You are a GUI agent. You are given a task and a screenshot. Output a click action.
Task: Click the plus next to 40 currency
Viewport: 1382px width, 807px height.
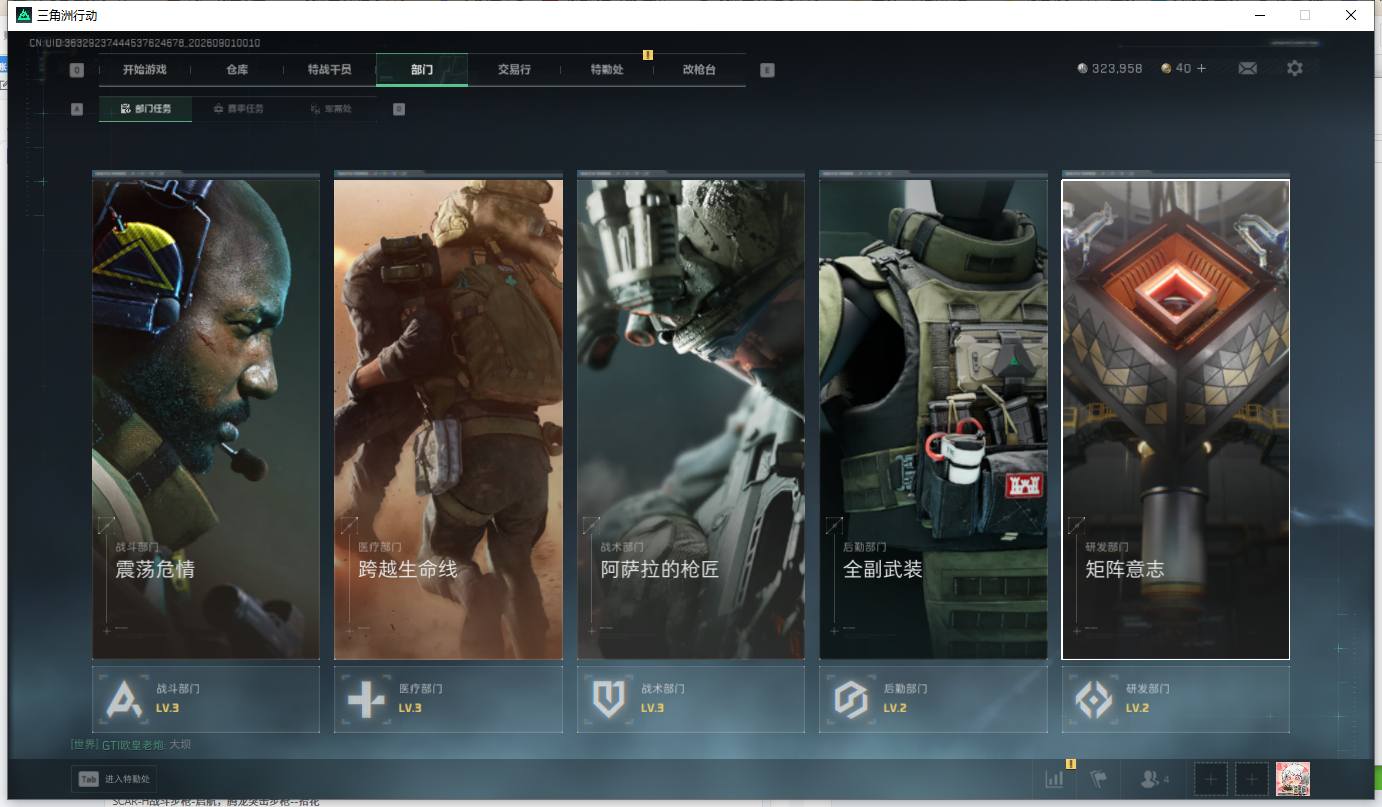tap(1201, 68)
